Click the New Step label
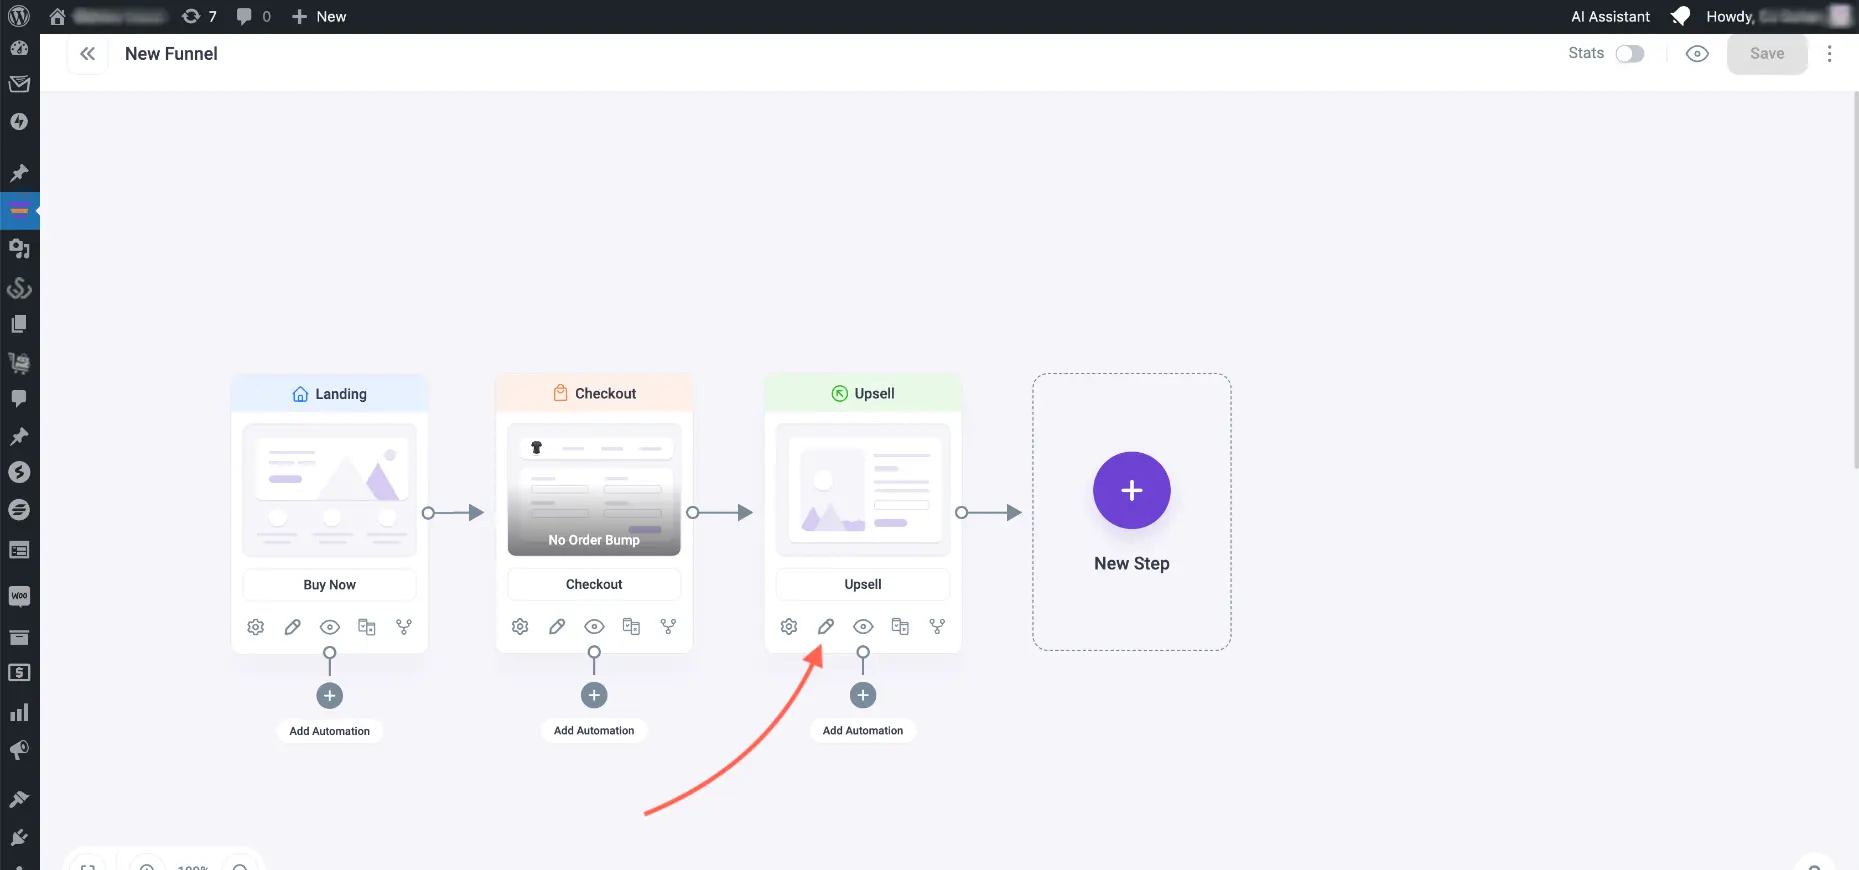Image resolution: width=1859 pixels, height=870 pixels. 1132,563
